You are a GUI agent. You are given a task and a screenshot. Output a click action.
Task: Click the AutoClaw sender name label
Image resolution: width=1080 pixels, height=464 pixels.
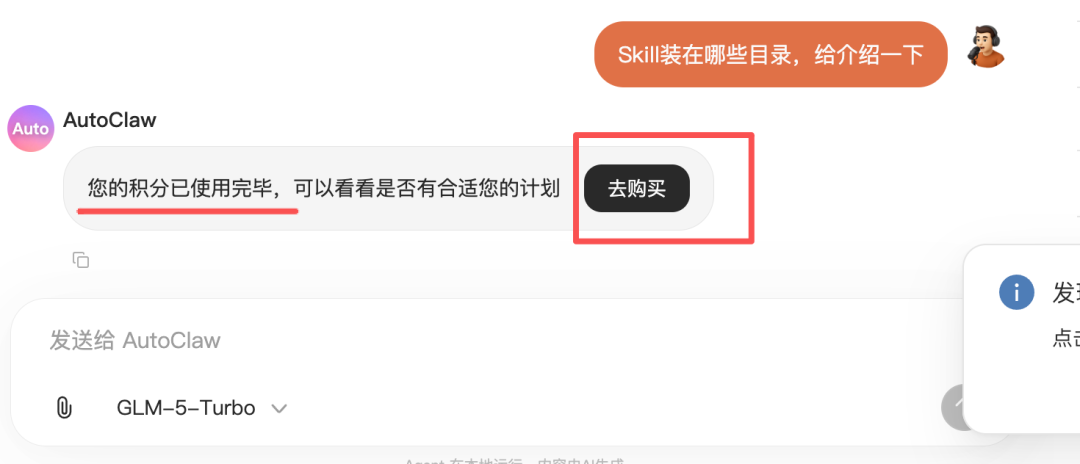110,120
